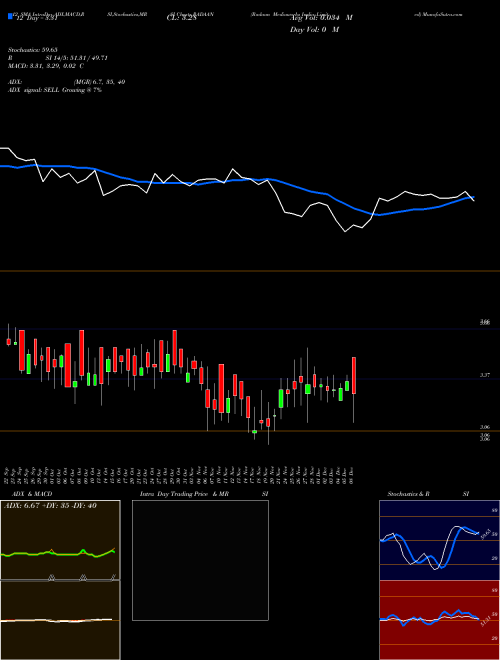Click the MunafaSutra.com source text at top right
This screenshot has height=660, width=500.
[x=438, y=14]
